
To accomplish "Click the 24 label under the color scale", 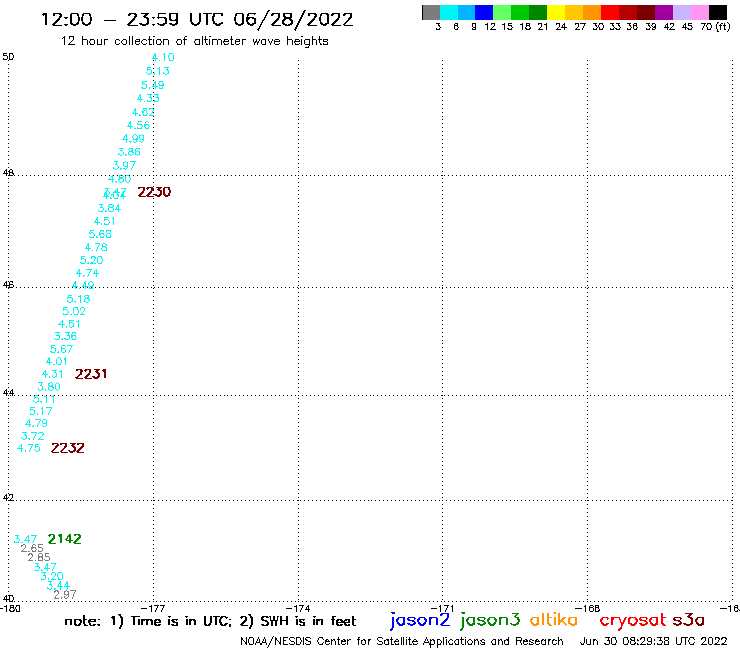I will click(x=561, y=27).
